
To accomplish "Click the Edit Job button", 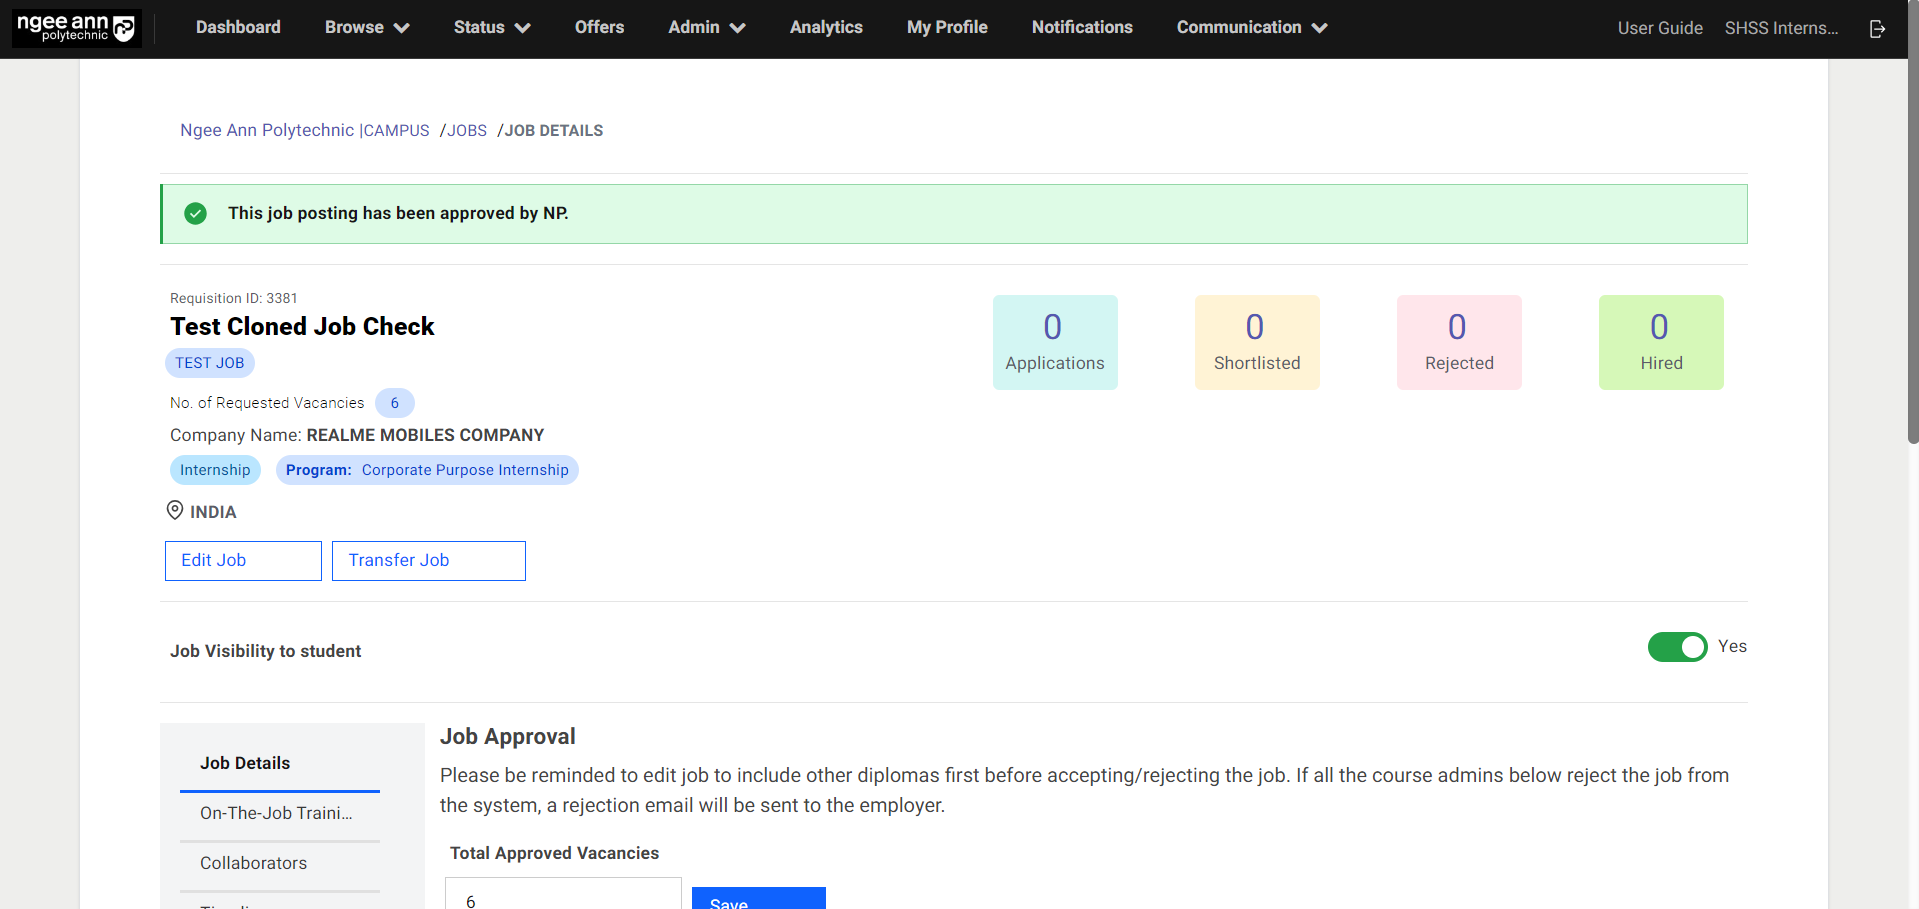I will pyautogui.click(x=242, y=560).
